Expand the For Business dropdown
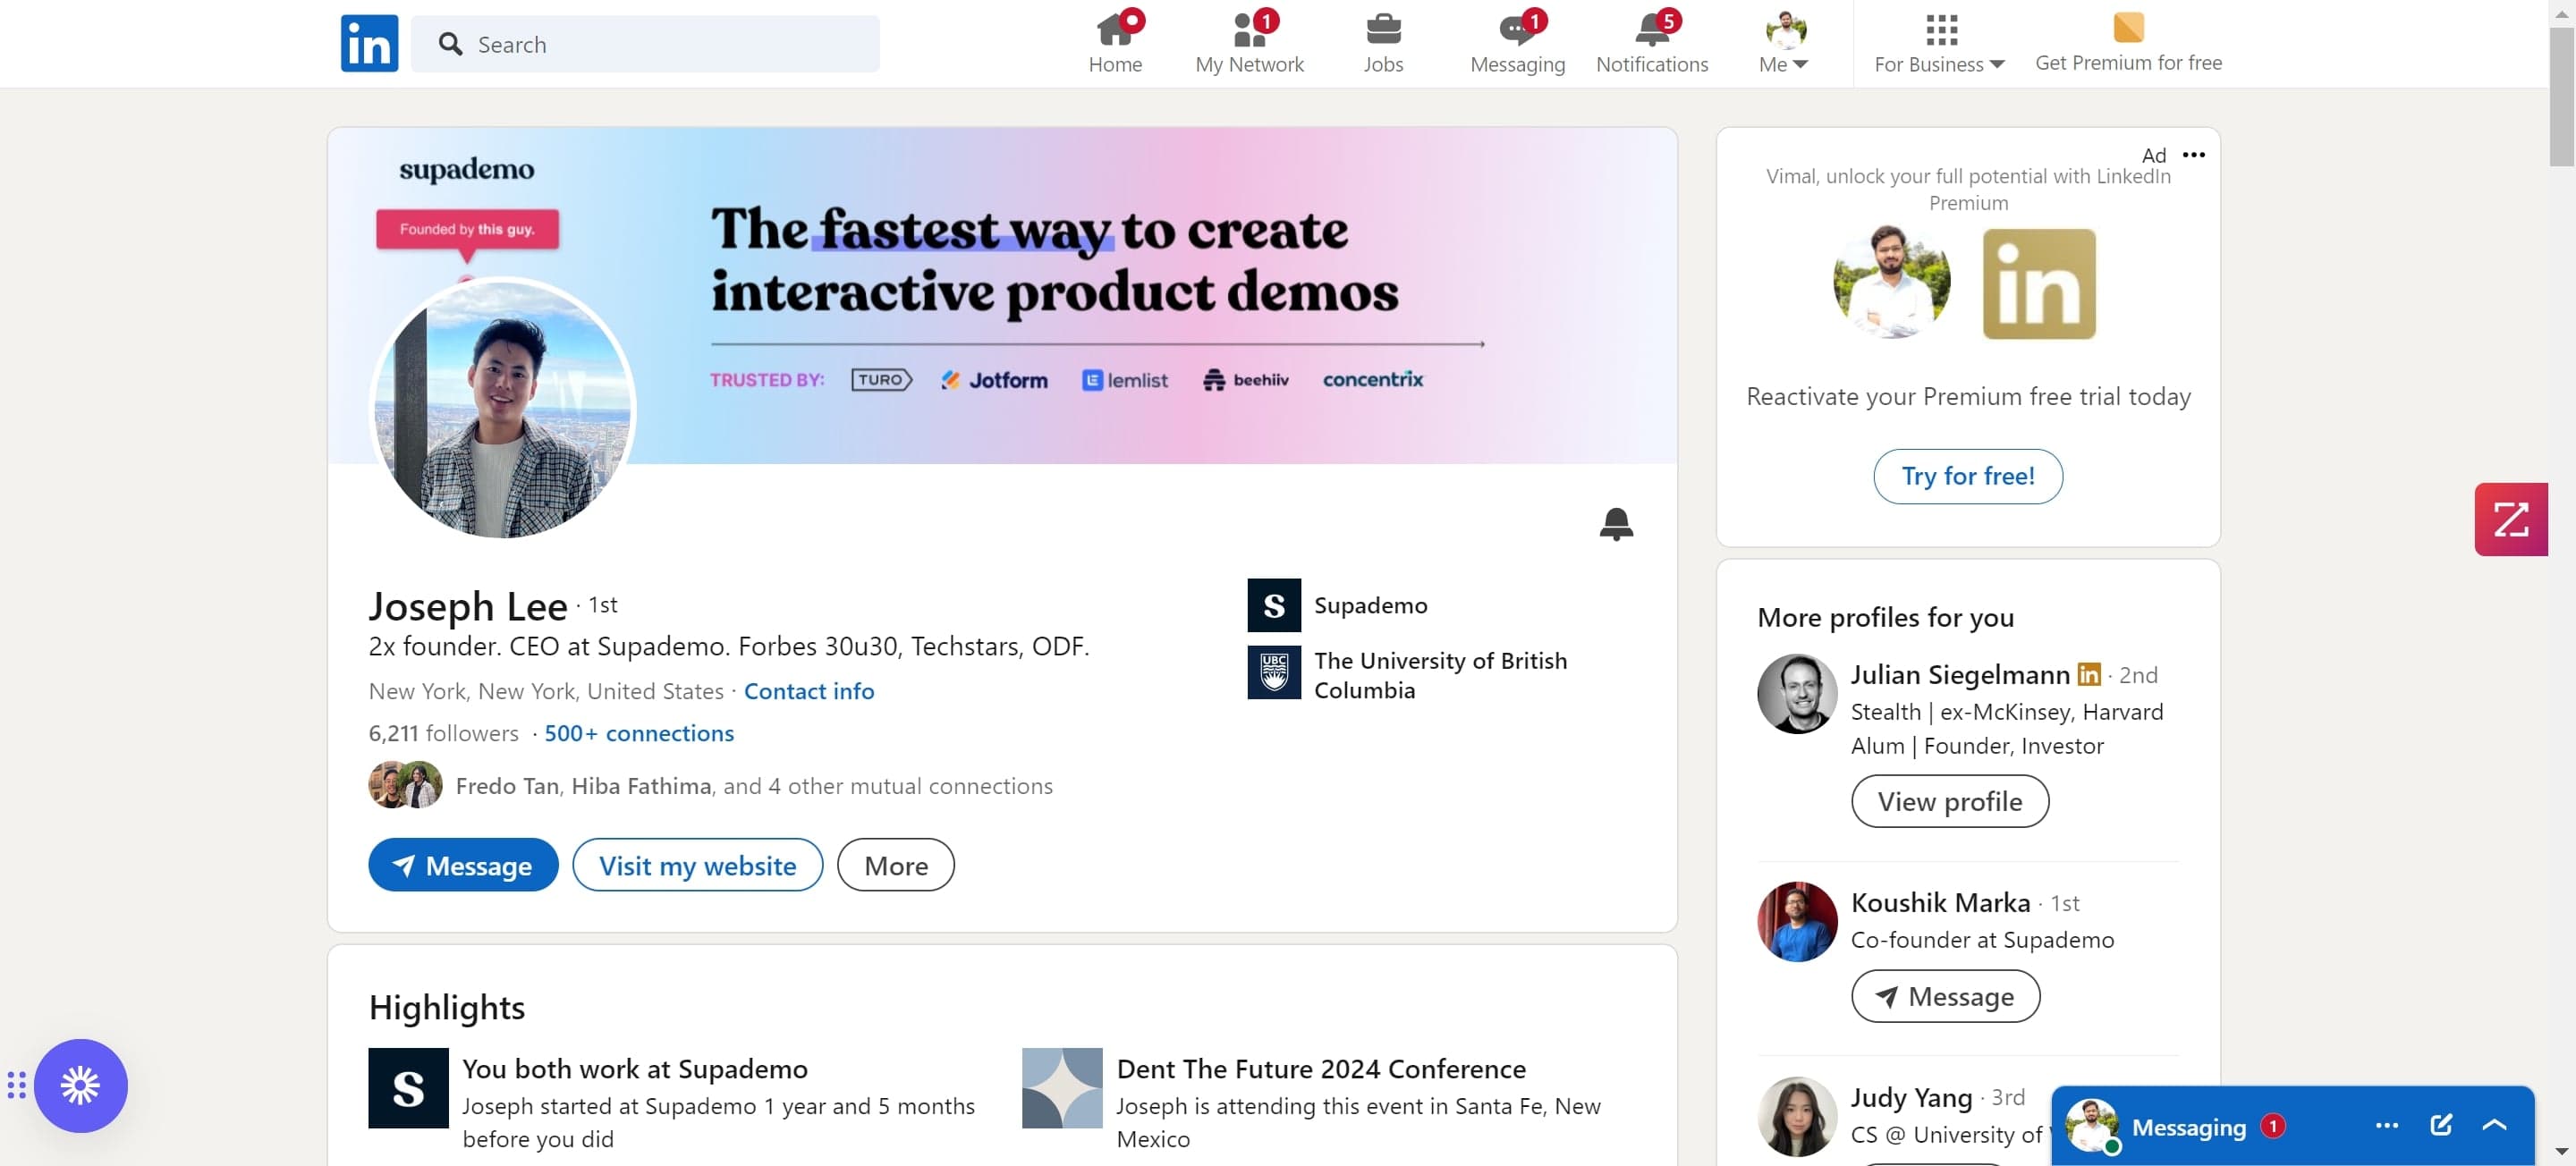Screen dimensions: 2576x1166 click(x=1939, y=43)
